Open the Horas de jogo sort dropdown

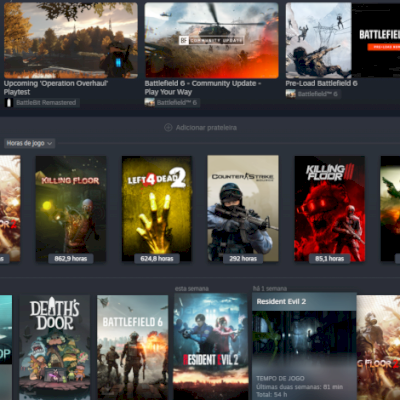tap(29, 143)
